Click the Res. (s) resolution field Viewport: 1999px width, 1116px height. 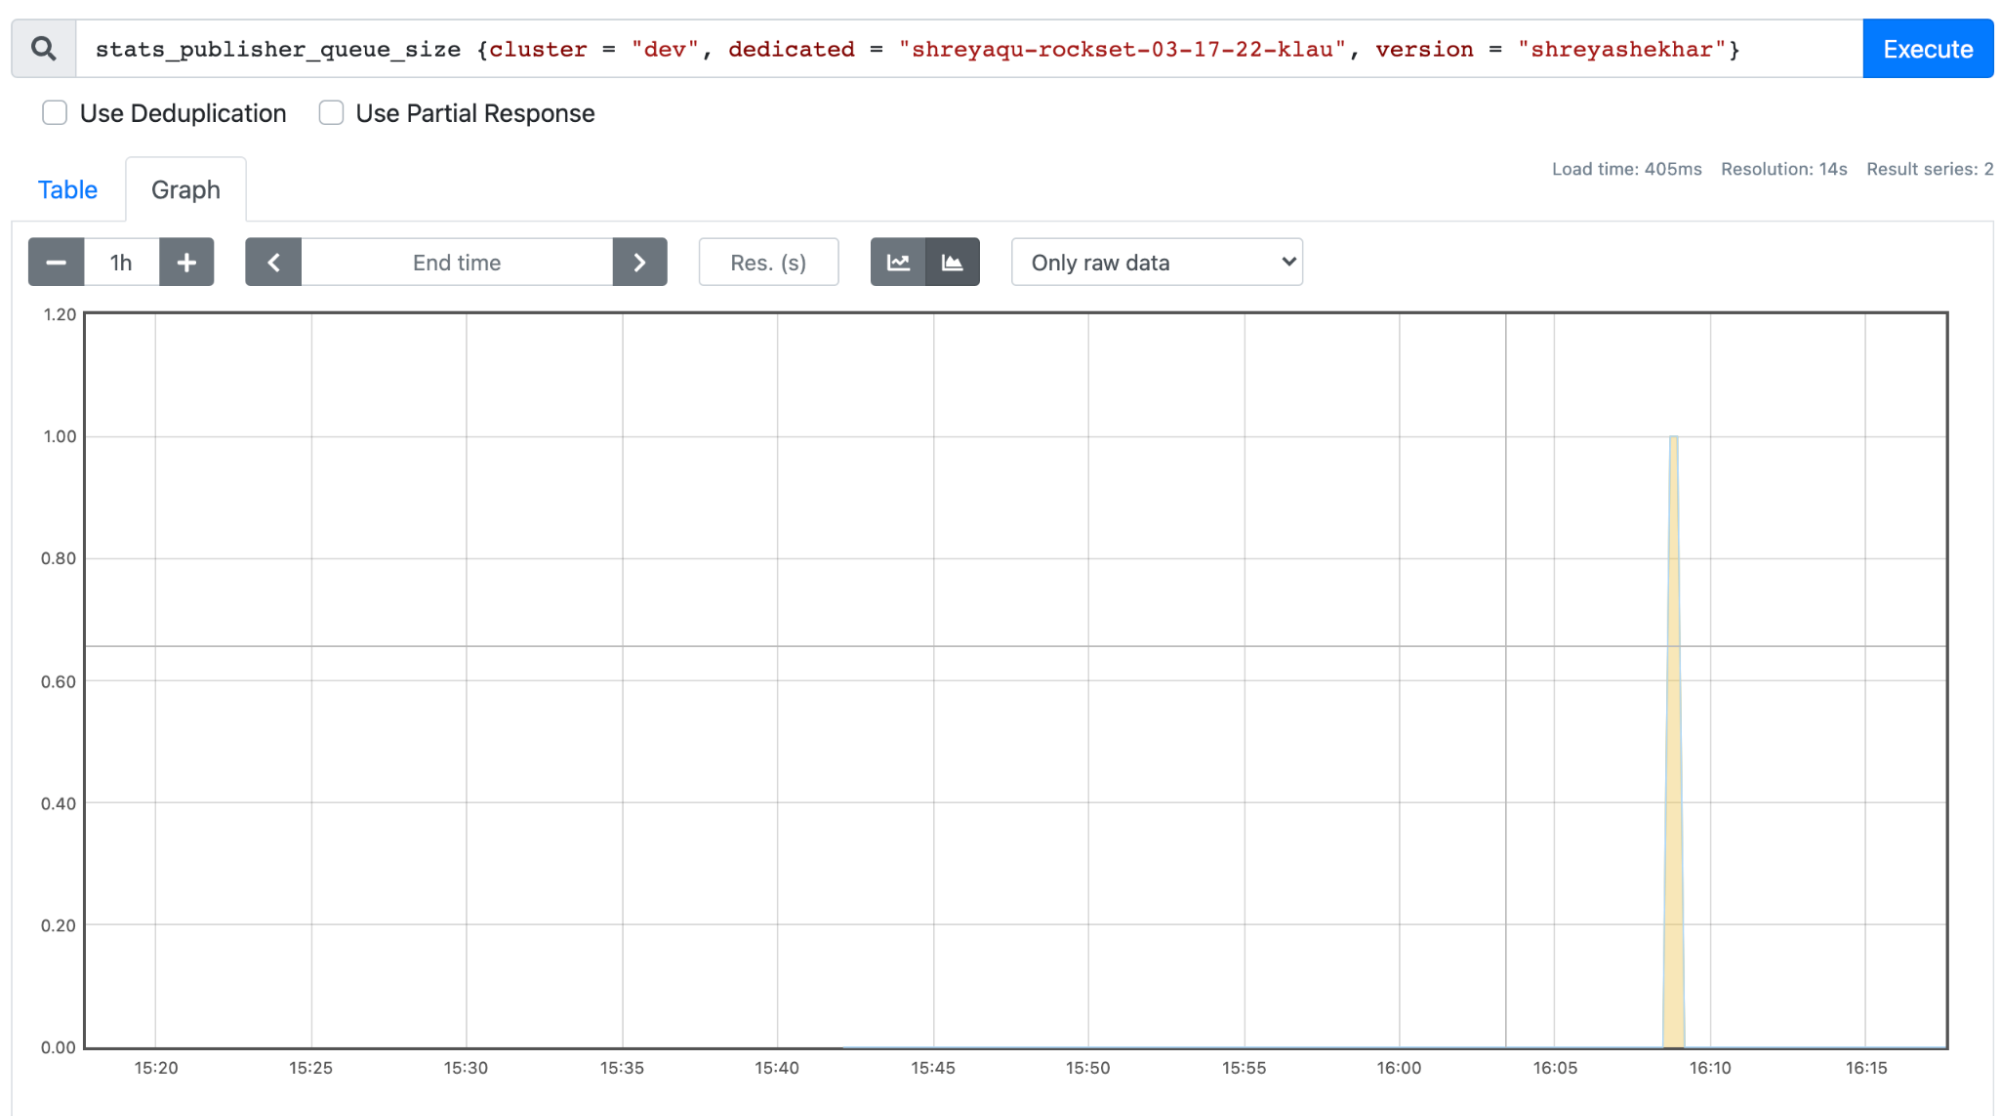pyautogui.click(x=768, y=262)
